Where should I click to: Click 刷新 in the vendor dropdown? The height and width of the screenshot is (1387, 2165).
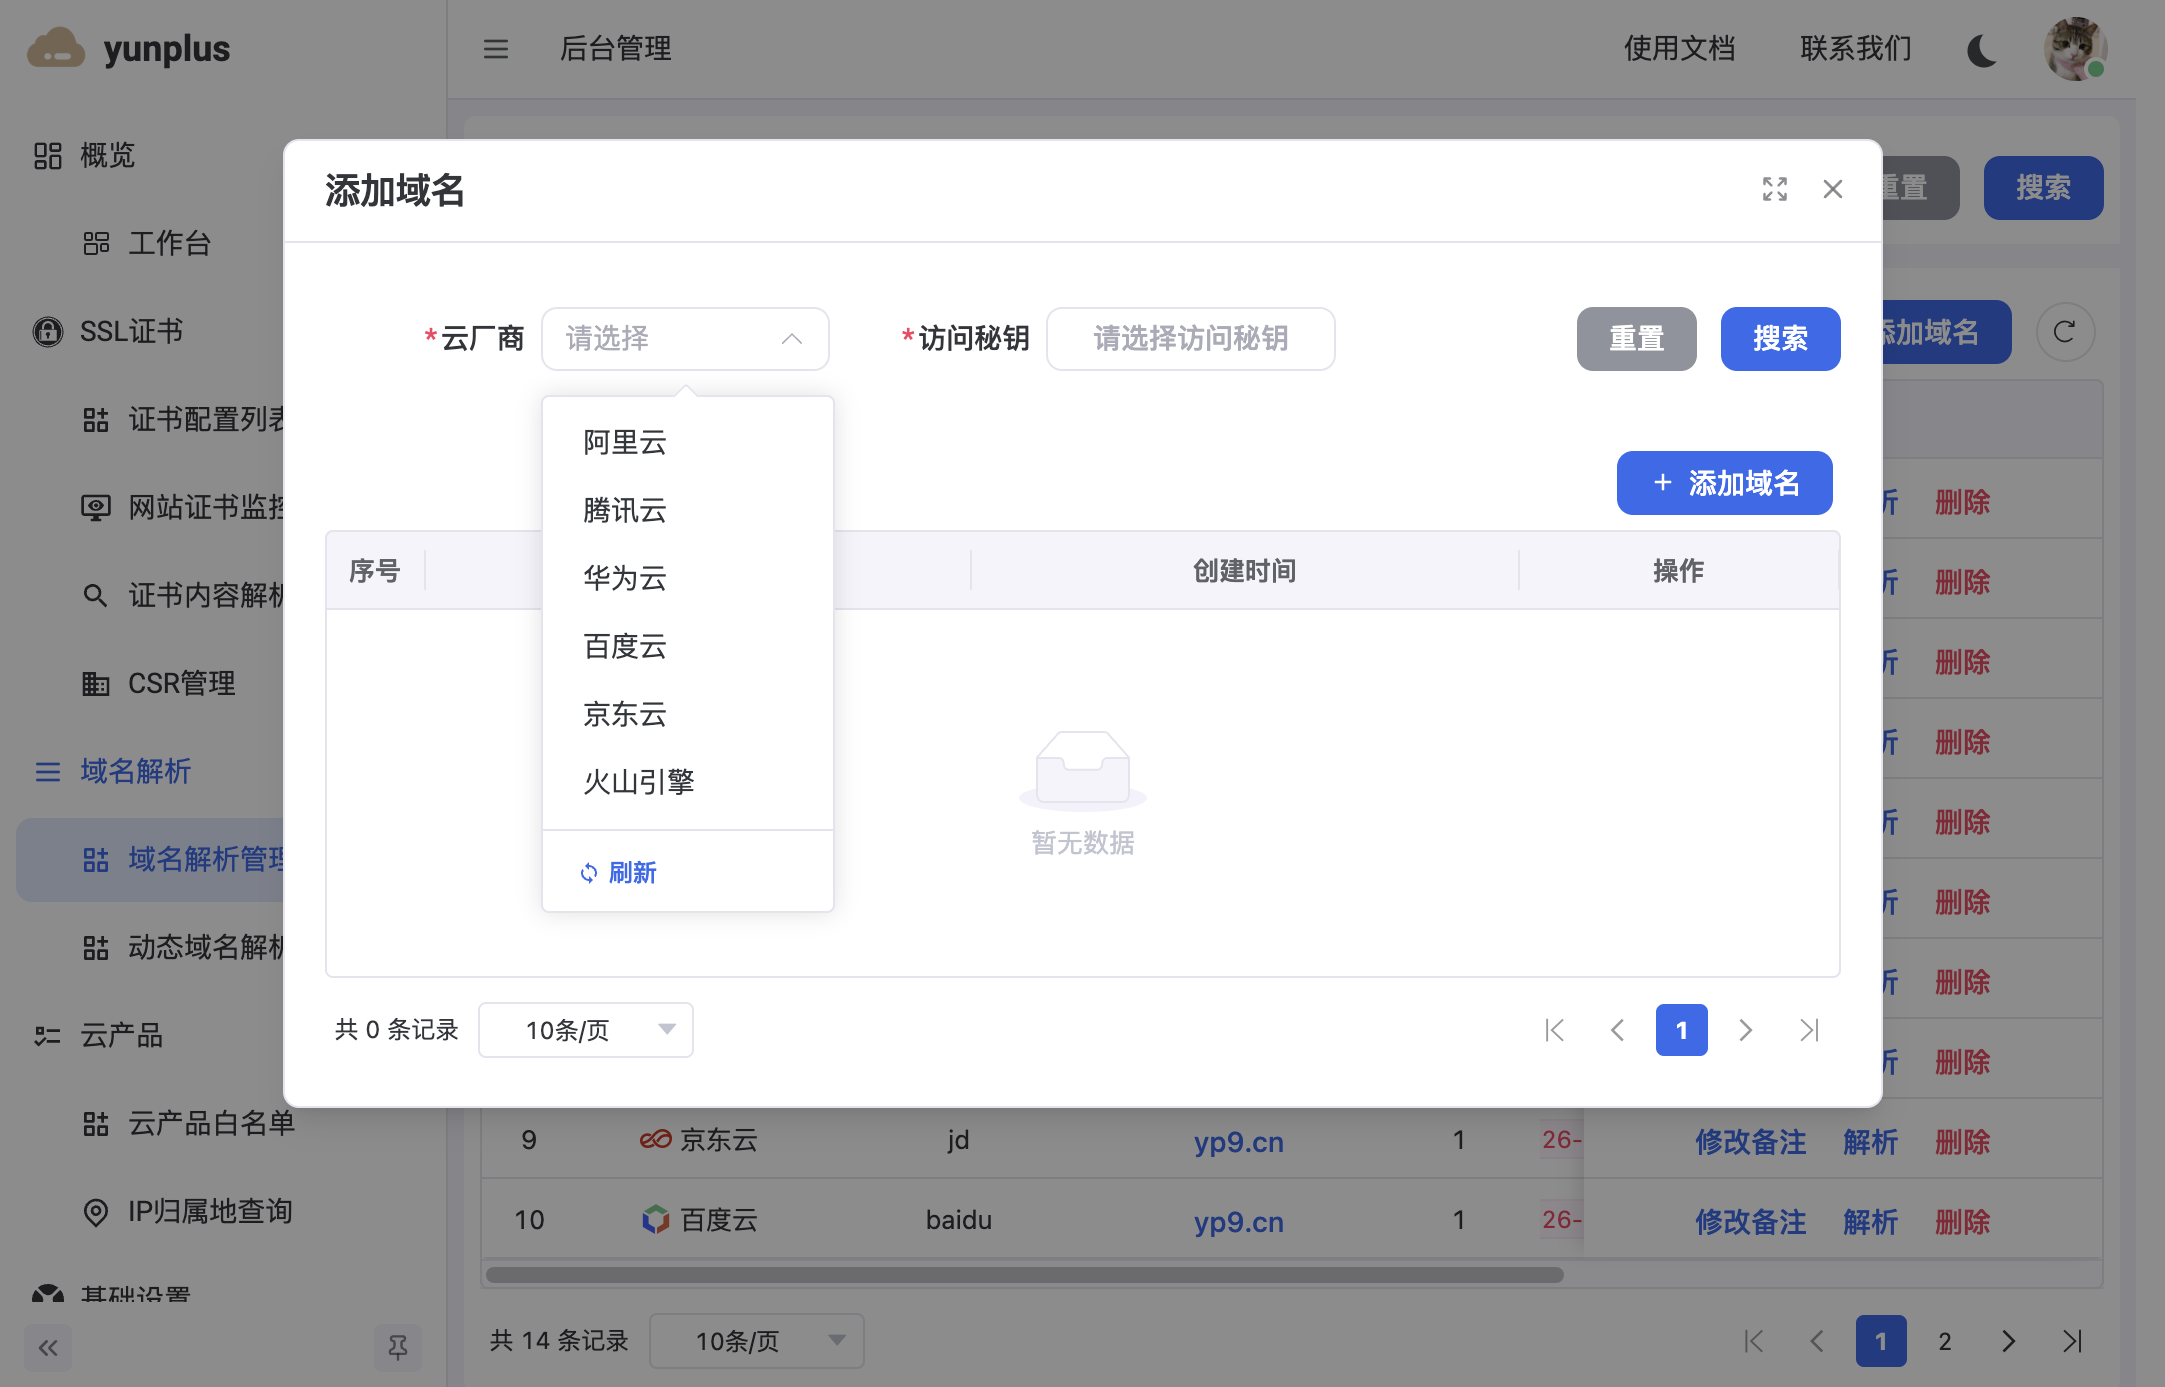632,873
